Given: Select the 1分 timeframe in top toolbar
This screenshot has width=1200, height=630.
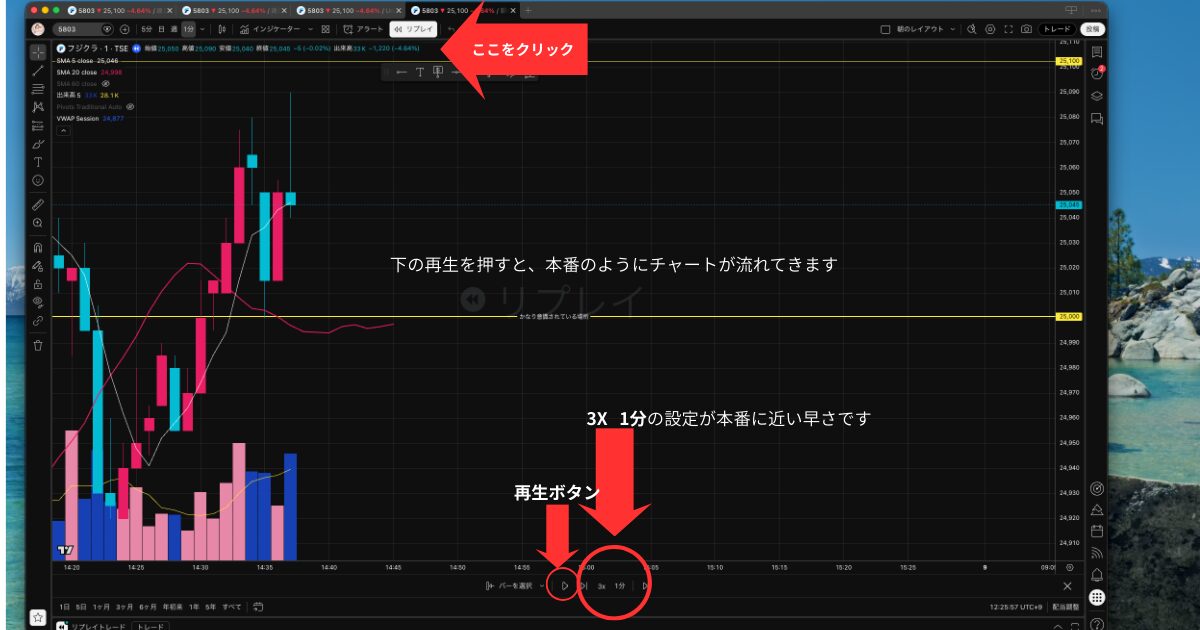Looking at the screenshot, I should (x=188, y=29).
